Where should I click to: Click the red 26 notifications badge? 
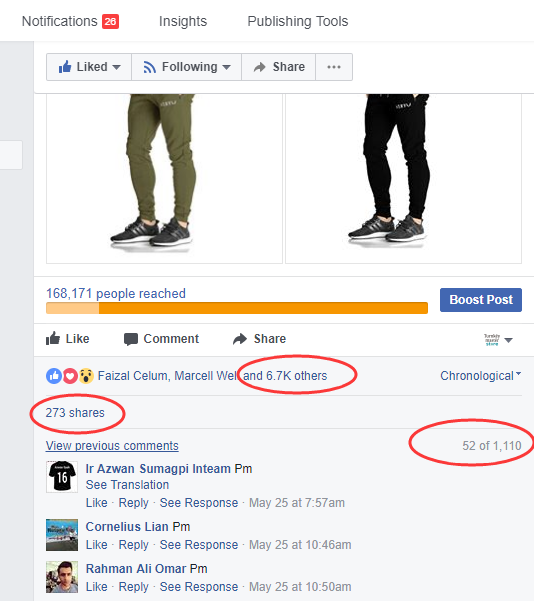tap(110, 21)
